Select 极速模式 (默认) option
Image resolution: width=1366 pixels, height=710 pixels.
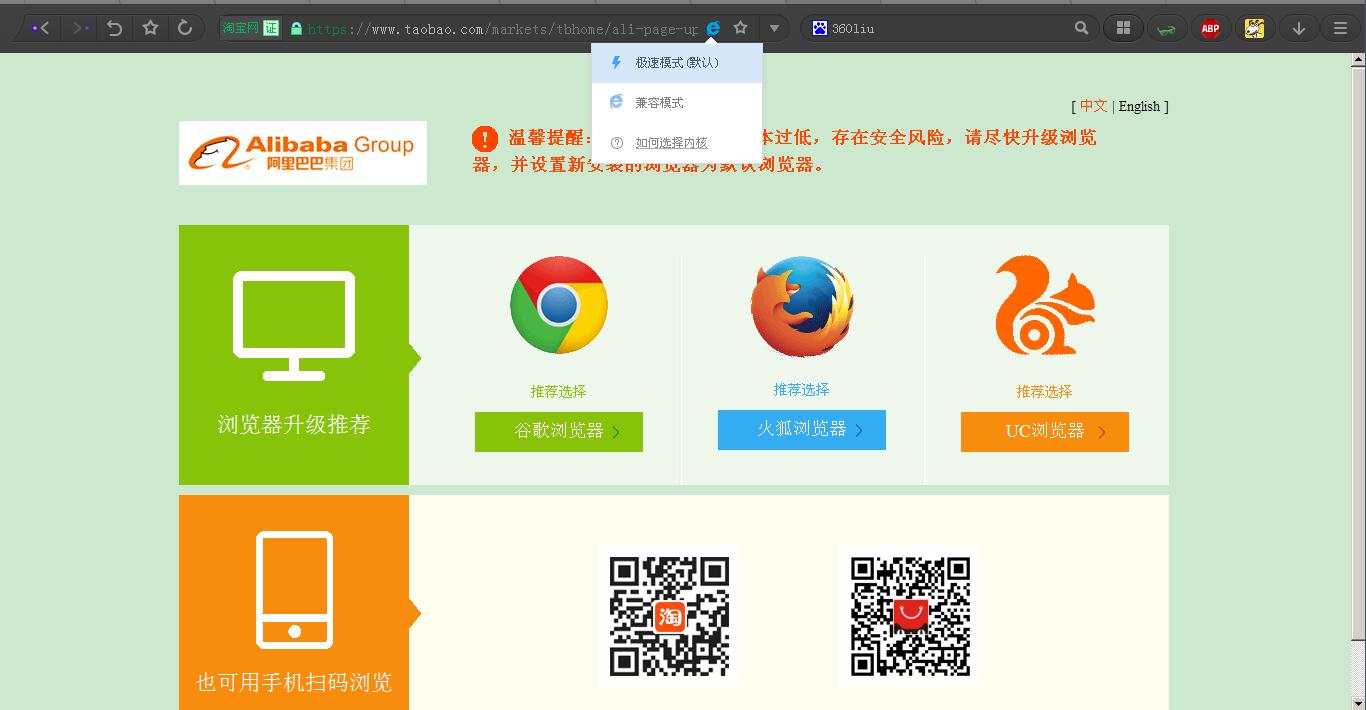(677, 63)
